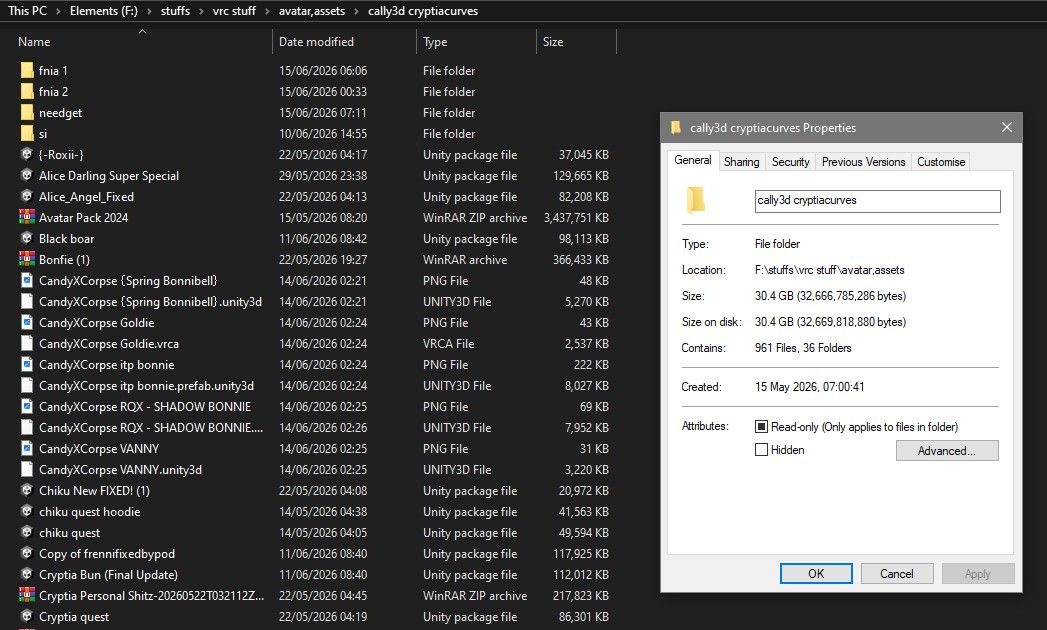1047x630 pixels.
Task: Click the chiku quest hoodie Unity icon
Action: point(27,512)
